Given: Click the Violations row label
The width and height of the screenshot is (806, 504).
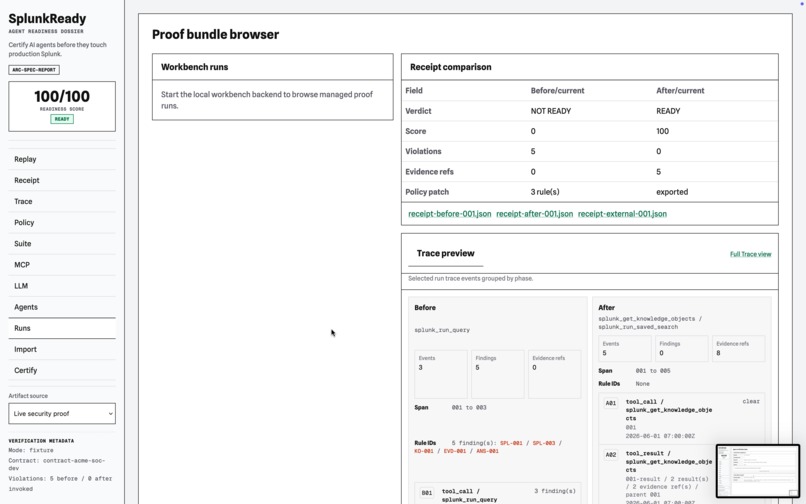Looking at the screenshot, I should tap(423, 151).
